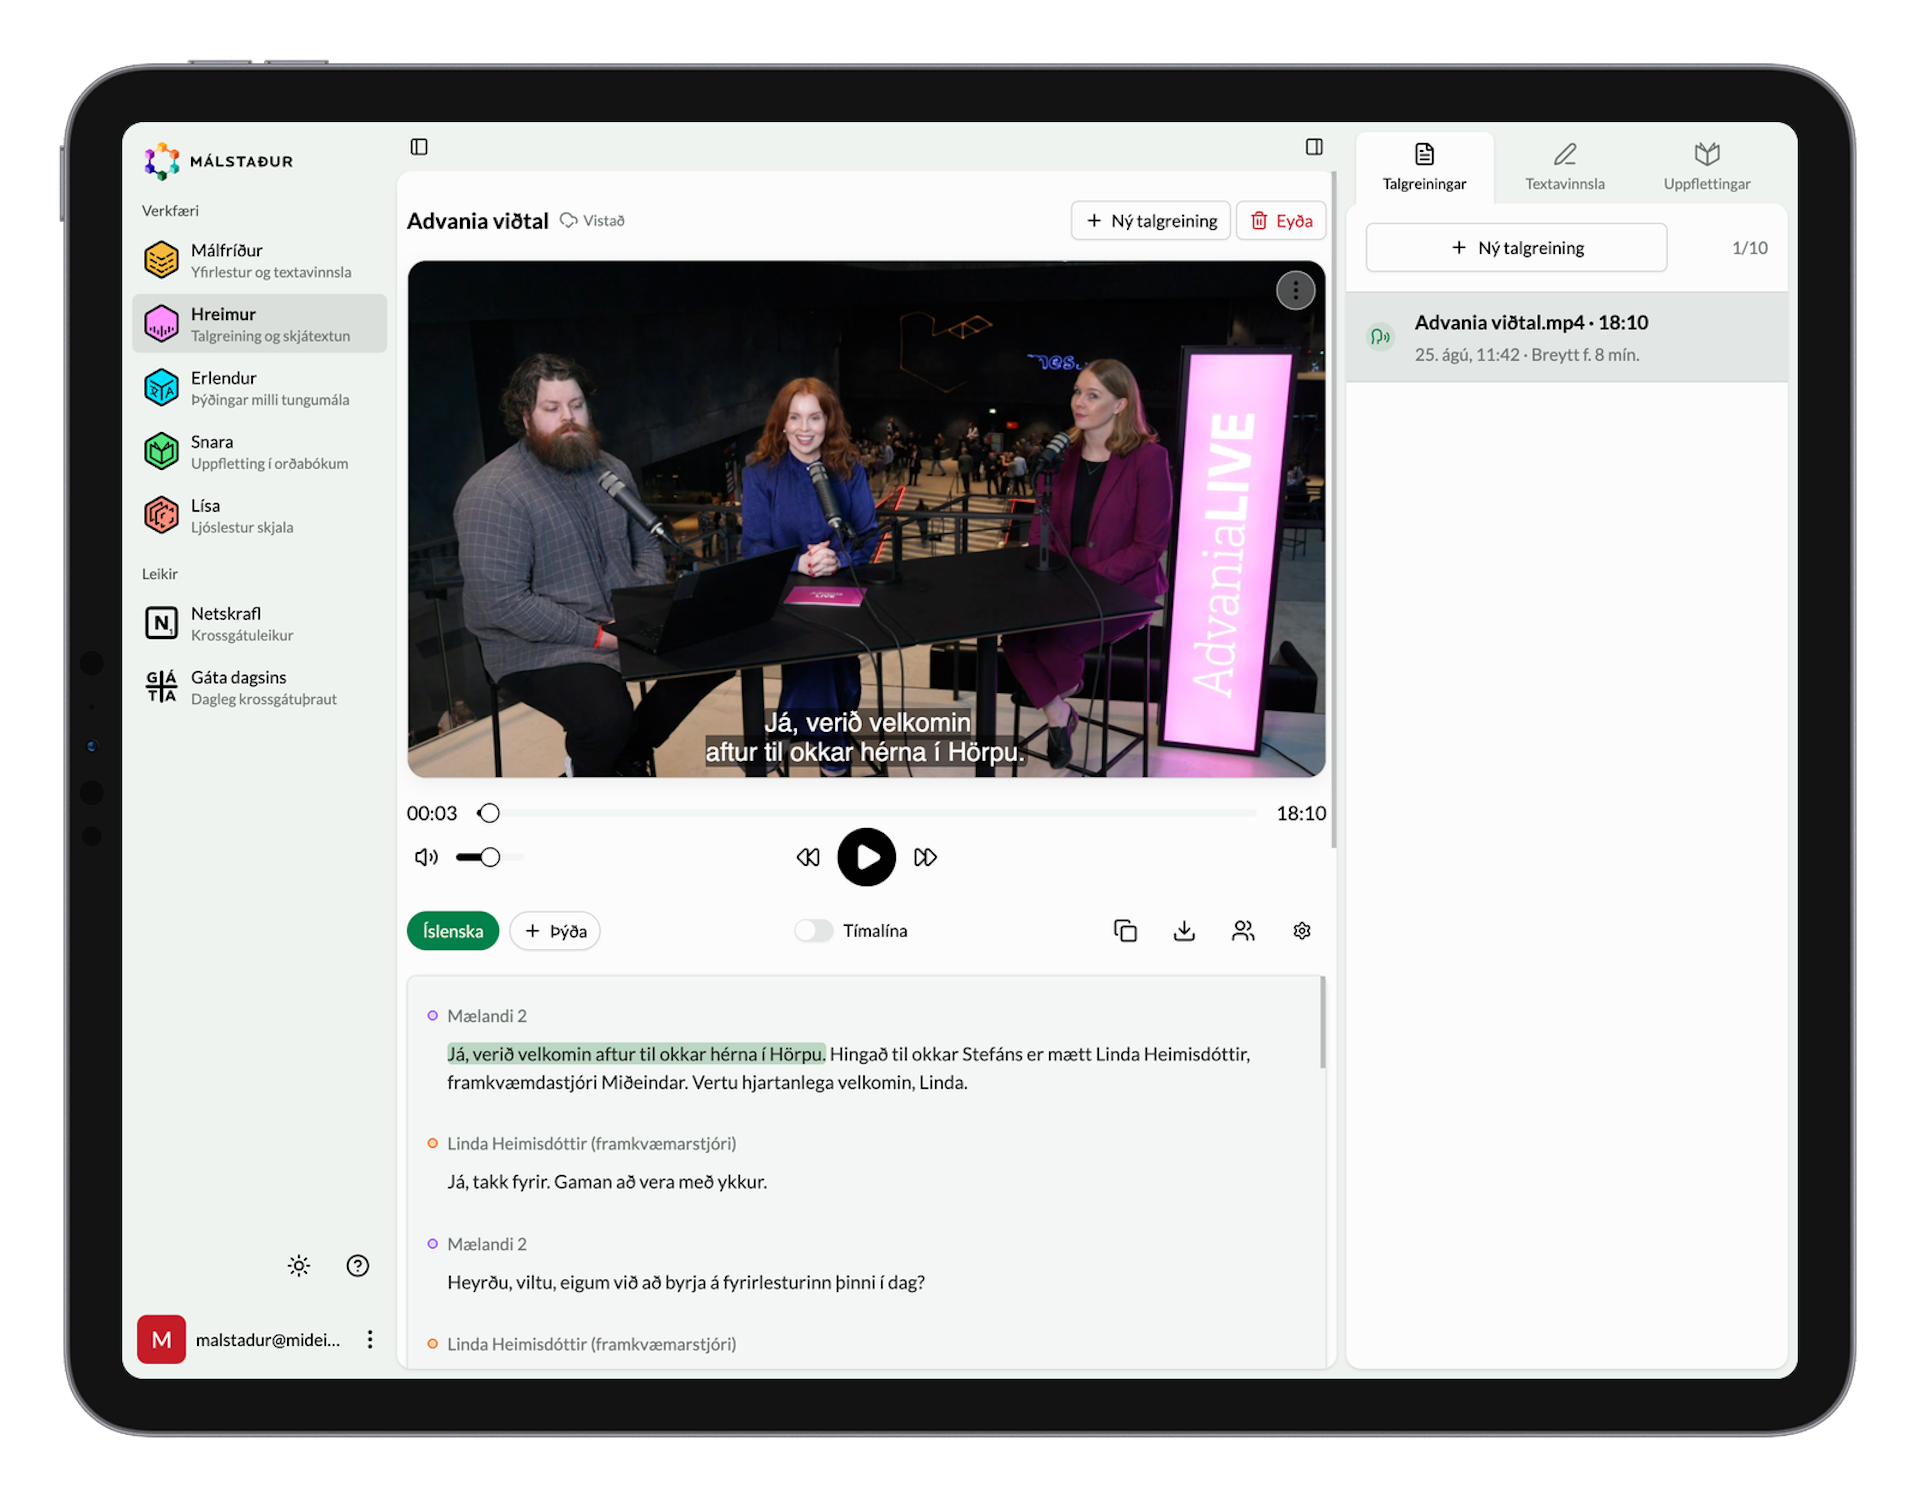Image resolution: width=1920 pixels, height=1501 pixels.
Task: Toggle the Tímalína timeline switch
Action: (x=814, y=931)
